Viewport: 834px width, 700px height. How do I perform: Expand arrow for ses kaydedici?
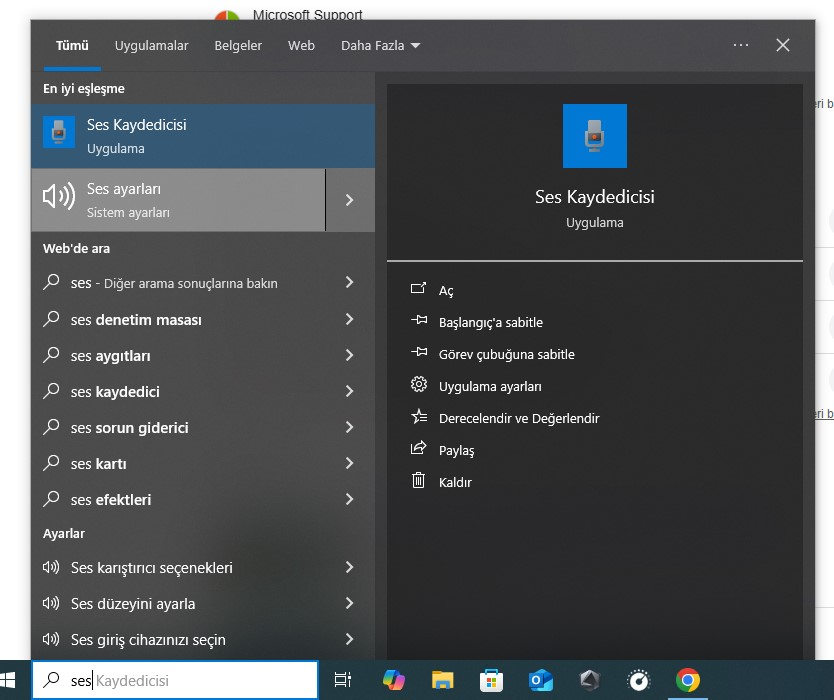coord(349,391)
